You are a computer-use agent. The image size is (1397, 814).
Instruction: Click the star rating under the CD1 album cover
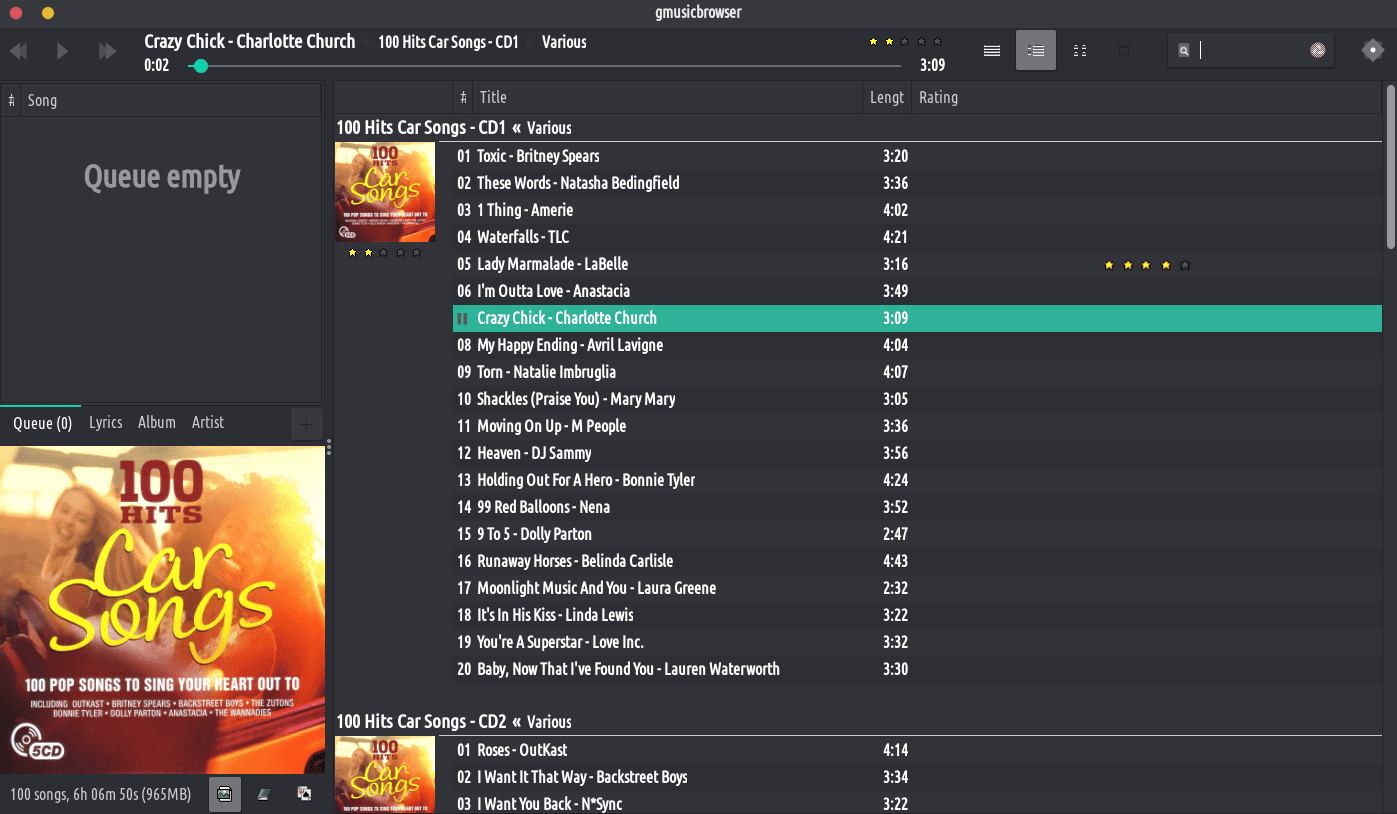(x=385, y=253)
